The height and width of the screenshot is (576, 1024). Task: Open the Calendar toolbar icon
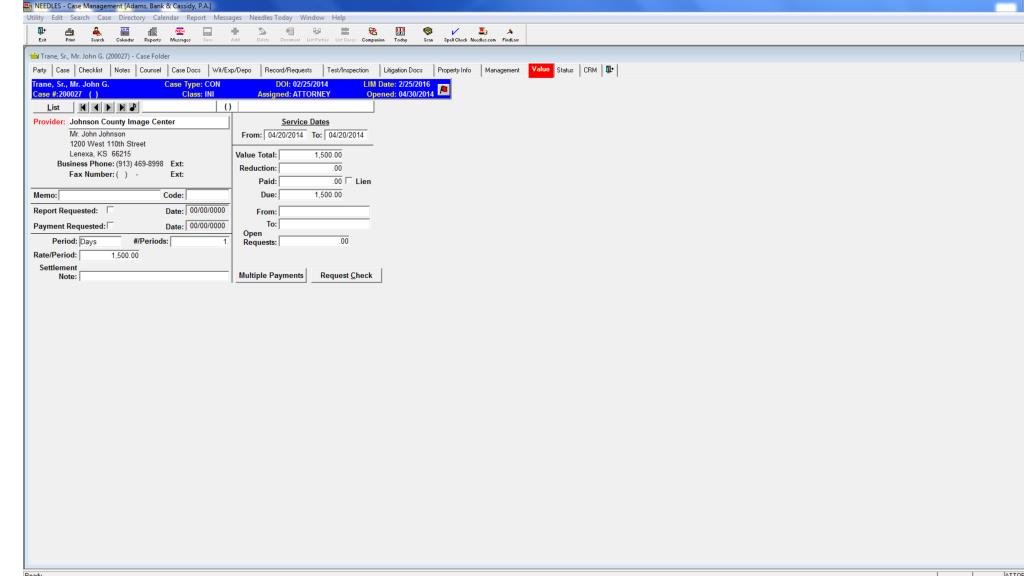(x=125, y=33)
